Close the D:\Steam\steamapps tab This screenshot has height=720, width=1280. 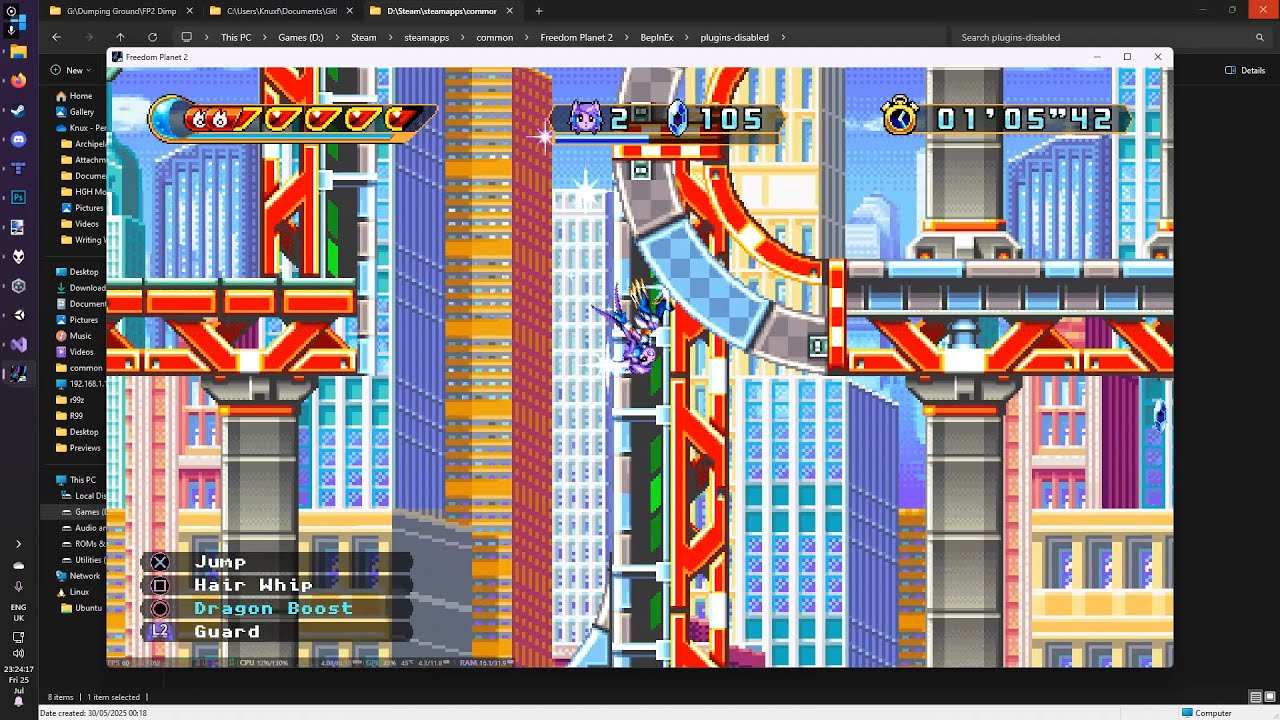tap(509, 11)
